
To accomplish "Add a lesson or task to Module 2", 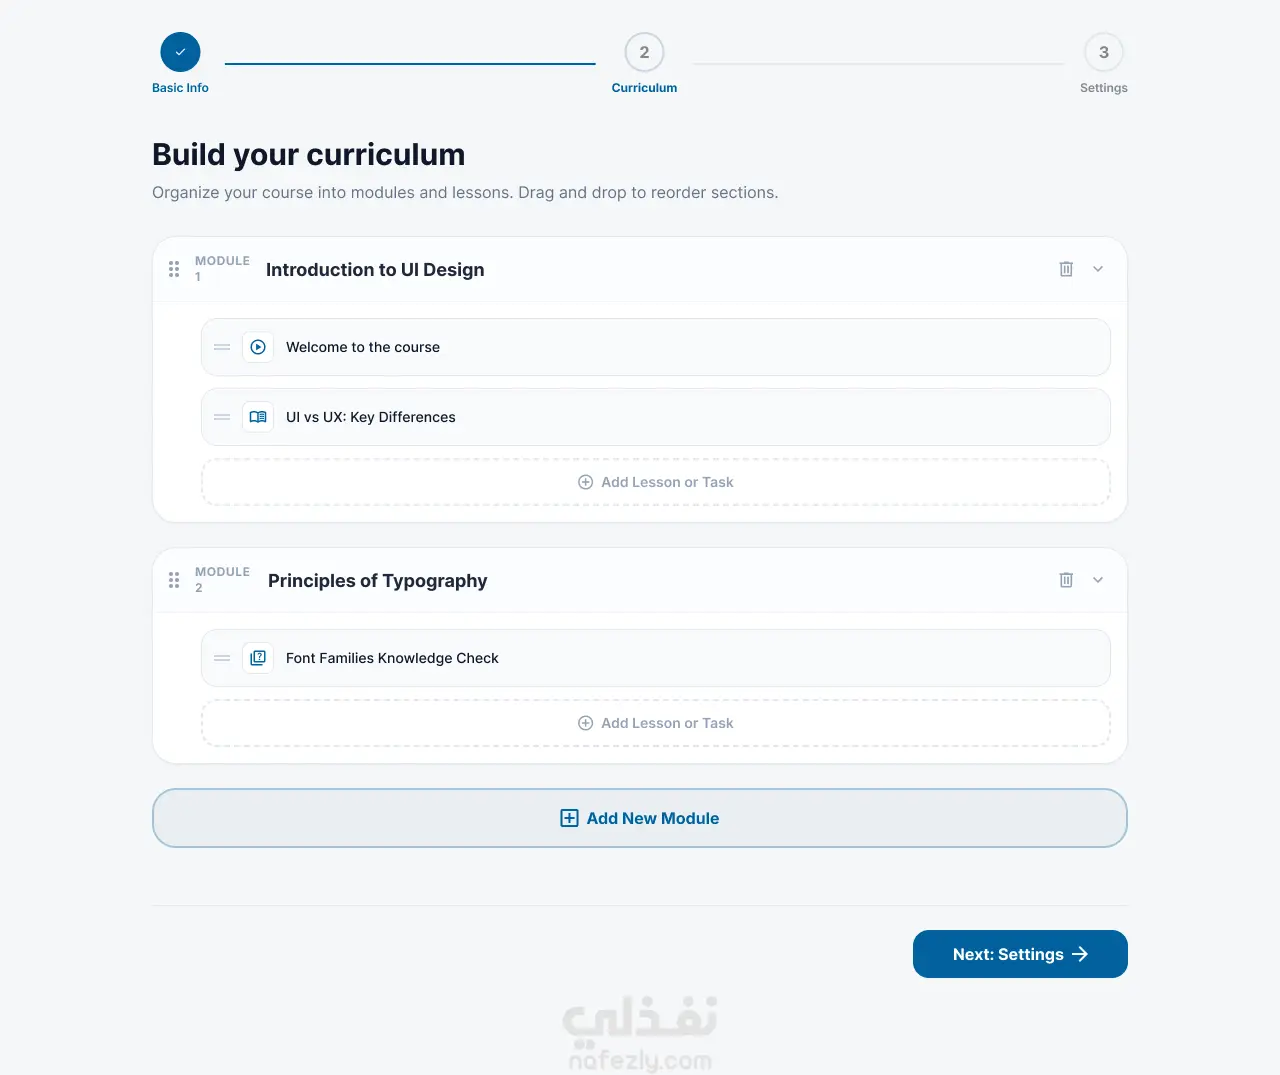I will (x=656, y=723).
